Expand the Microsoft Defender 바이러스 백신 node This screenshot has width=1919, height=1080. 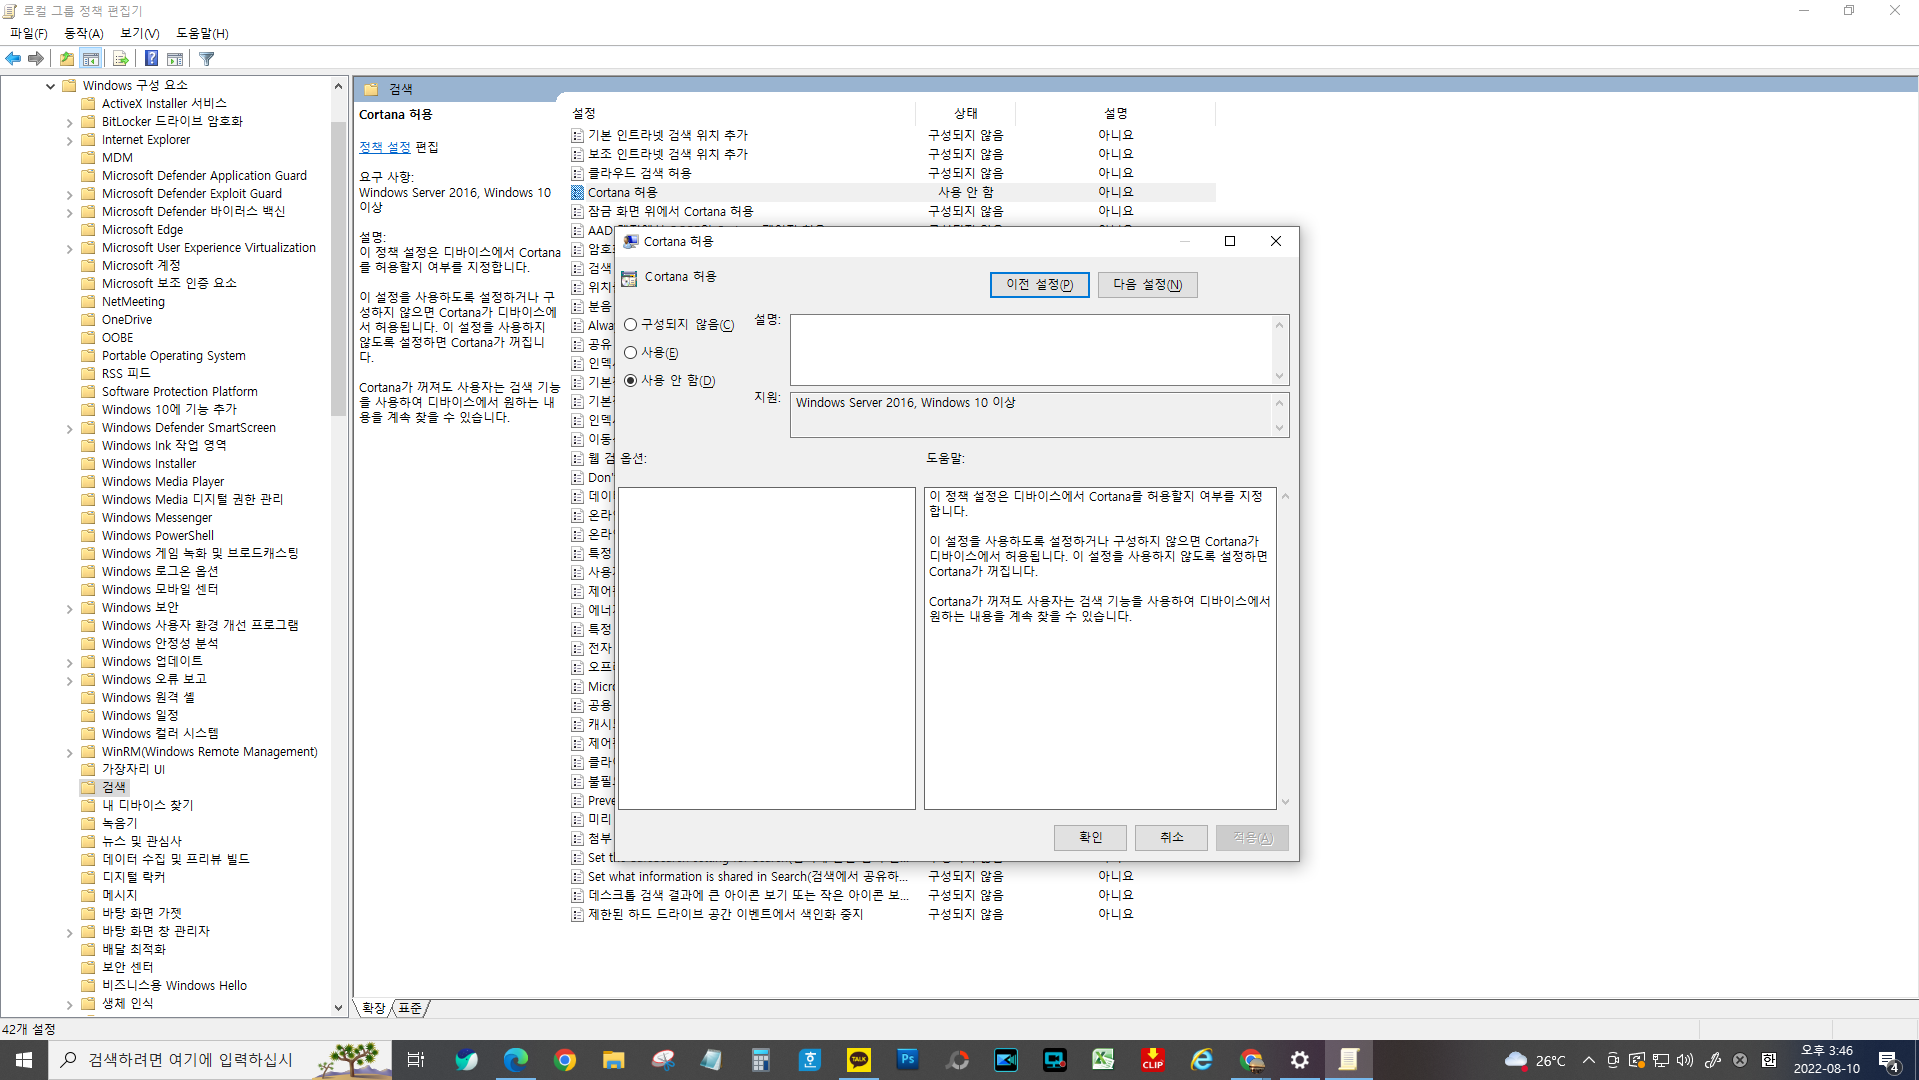click(x=69, y=212)
